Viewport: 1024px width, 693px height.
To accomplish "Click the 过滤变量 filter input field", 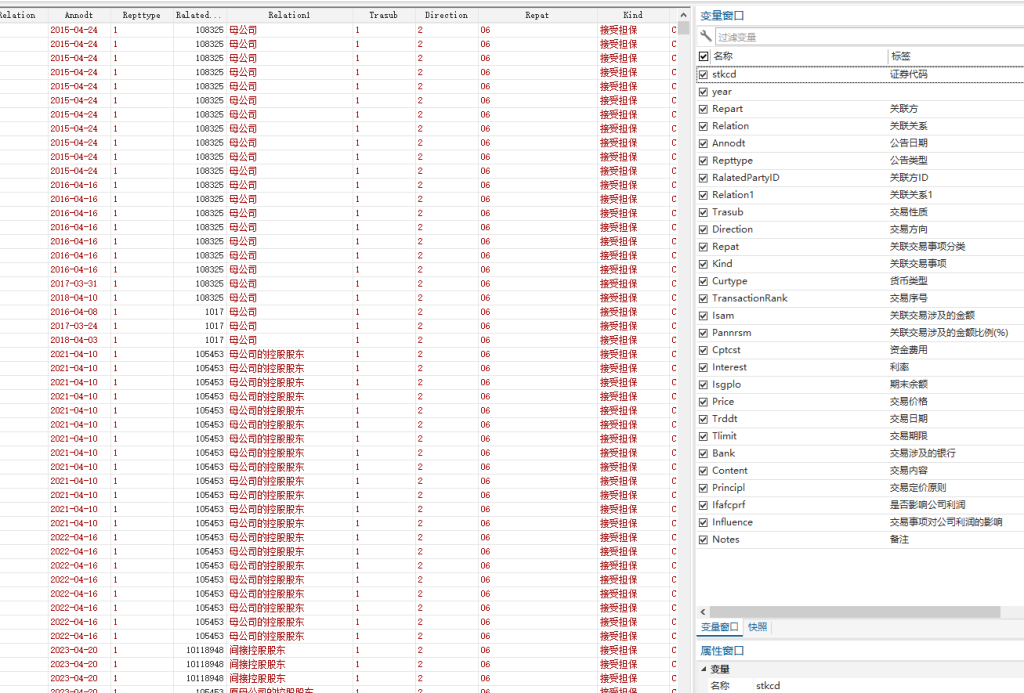I will [x=869, y=37].
